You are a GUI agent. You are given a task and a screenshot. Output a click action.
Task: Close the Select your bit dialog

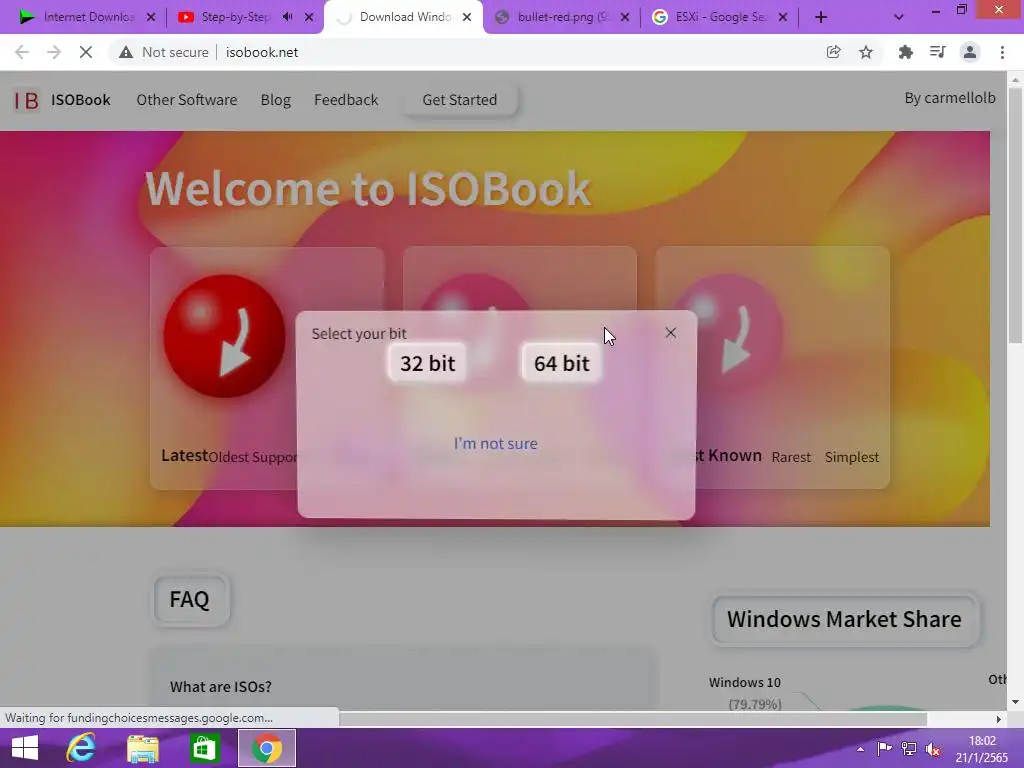pos(671,333)
